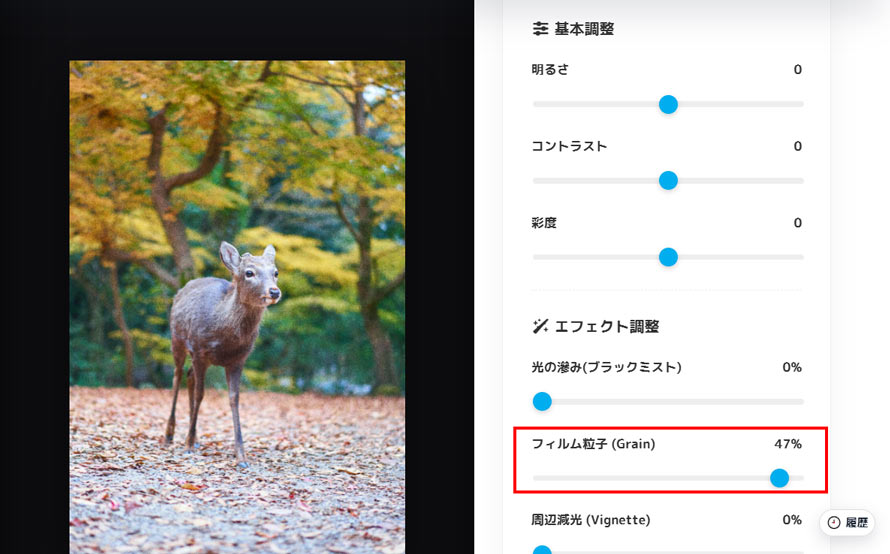The image size is (890, 554).
Task: Click the エフェクト調整 magic wand icon
Action: click(x=540, y=326)
